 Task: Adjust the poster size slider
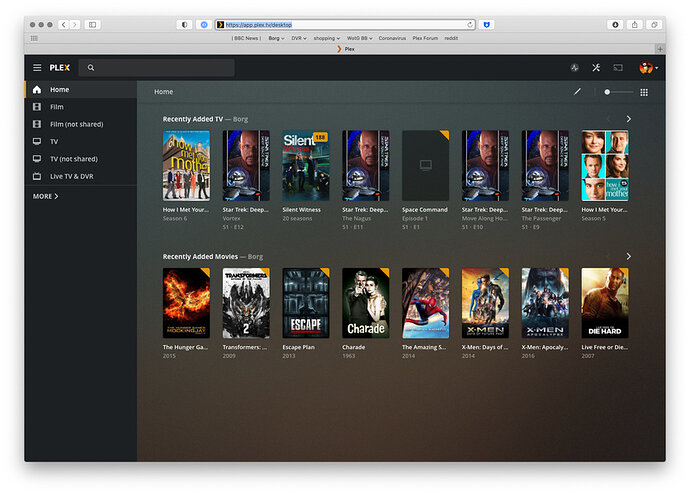point(619,92)
